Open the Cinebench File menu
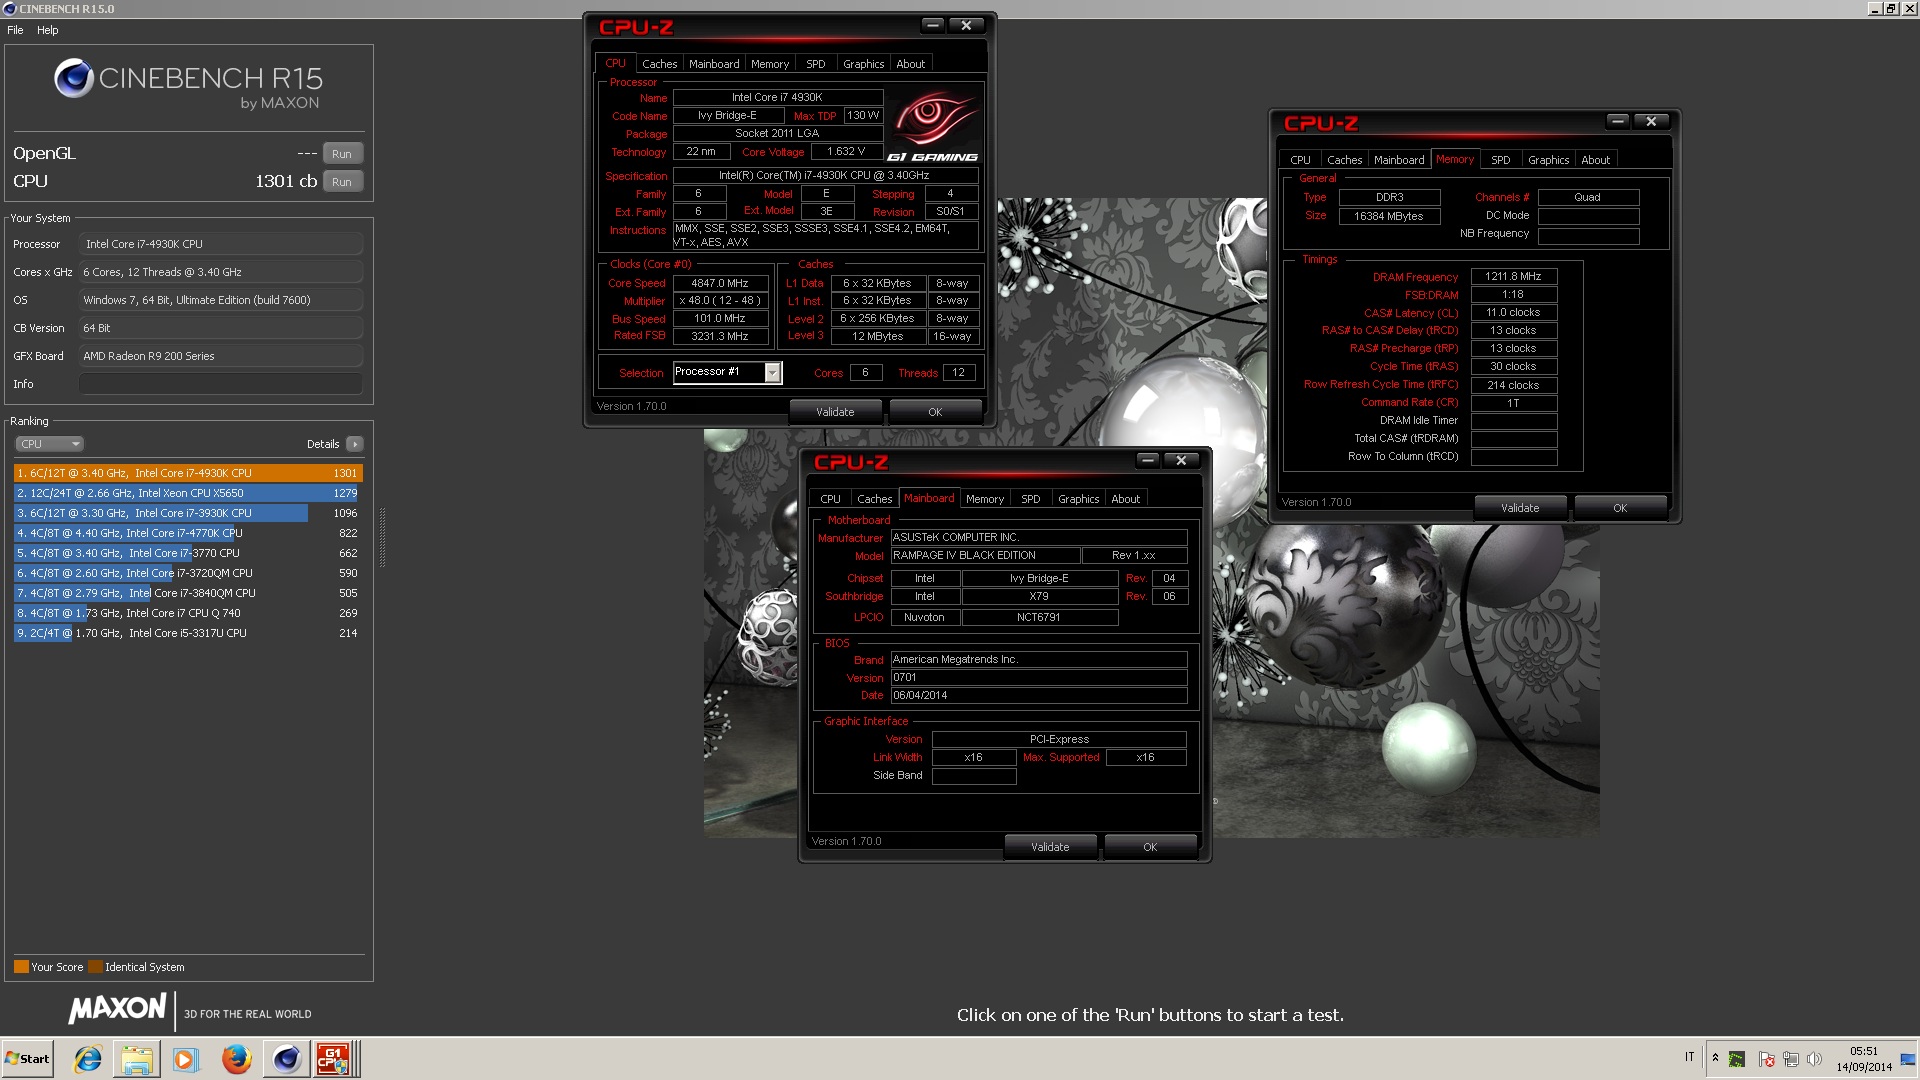This screenshot has height=1080, width=1920. tap(15, 30)
